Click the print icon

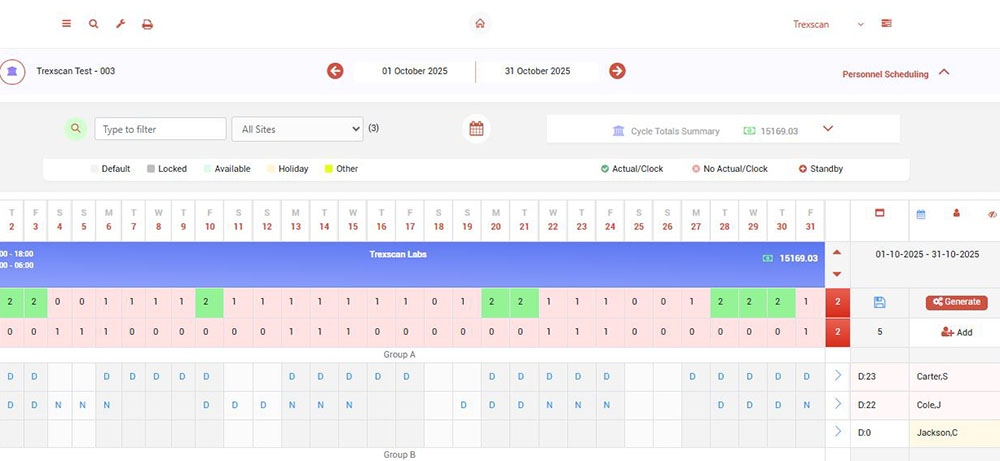coord(147,24)
